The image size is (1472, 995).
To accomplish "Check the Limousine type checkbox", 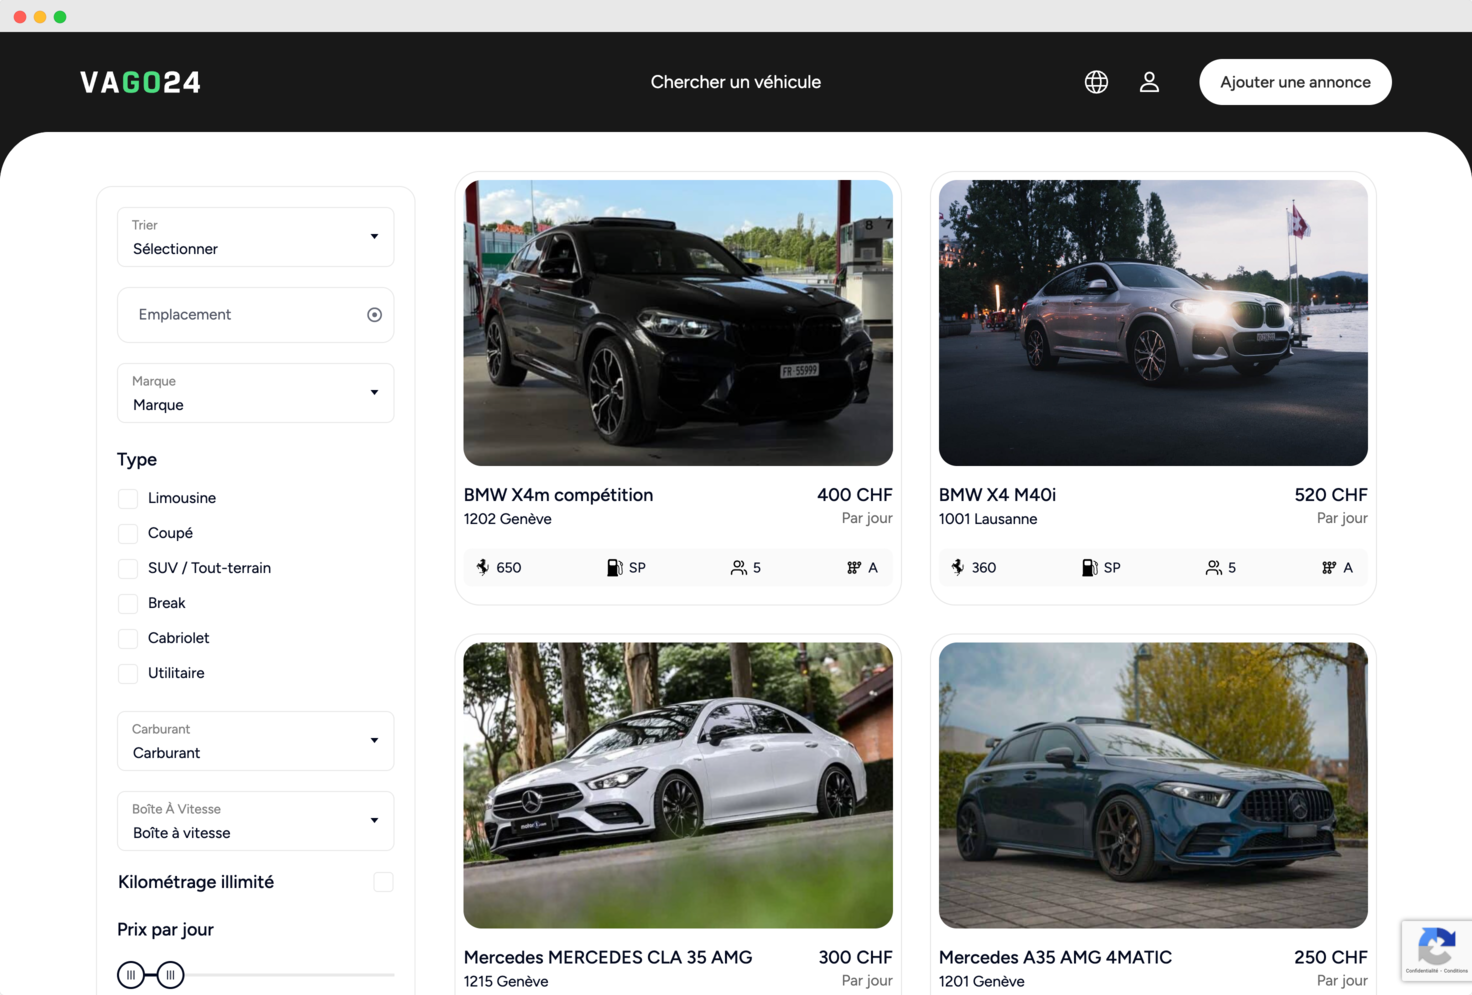I will point(128,498).
